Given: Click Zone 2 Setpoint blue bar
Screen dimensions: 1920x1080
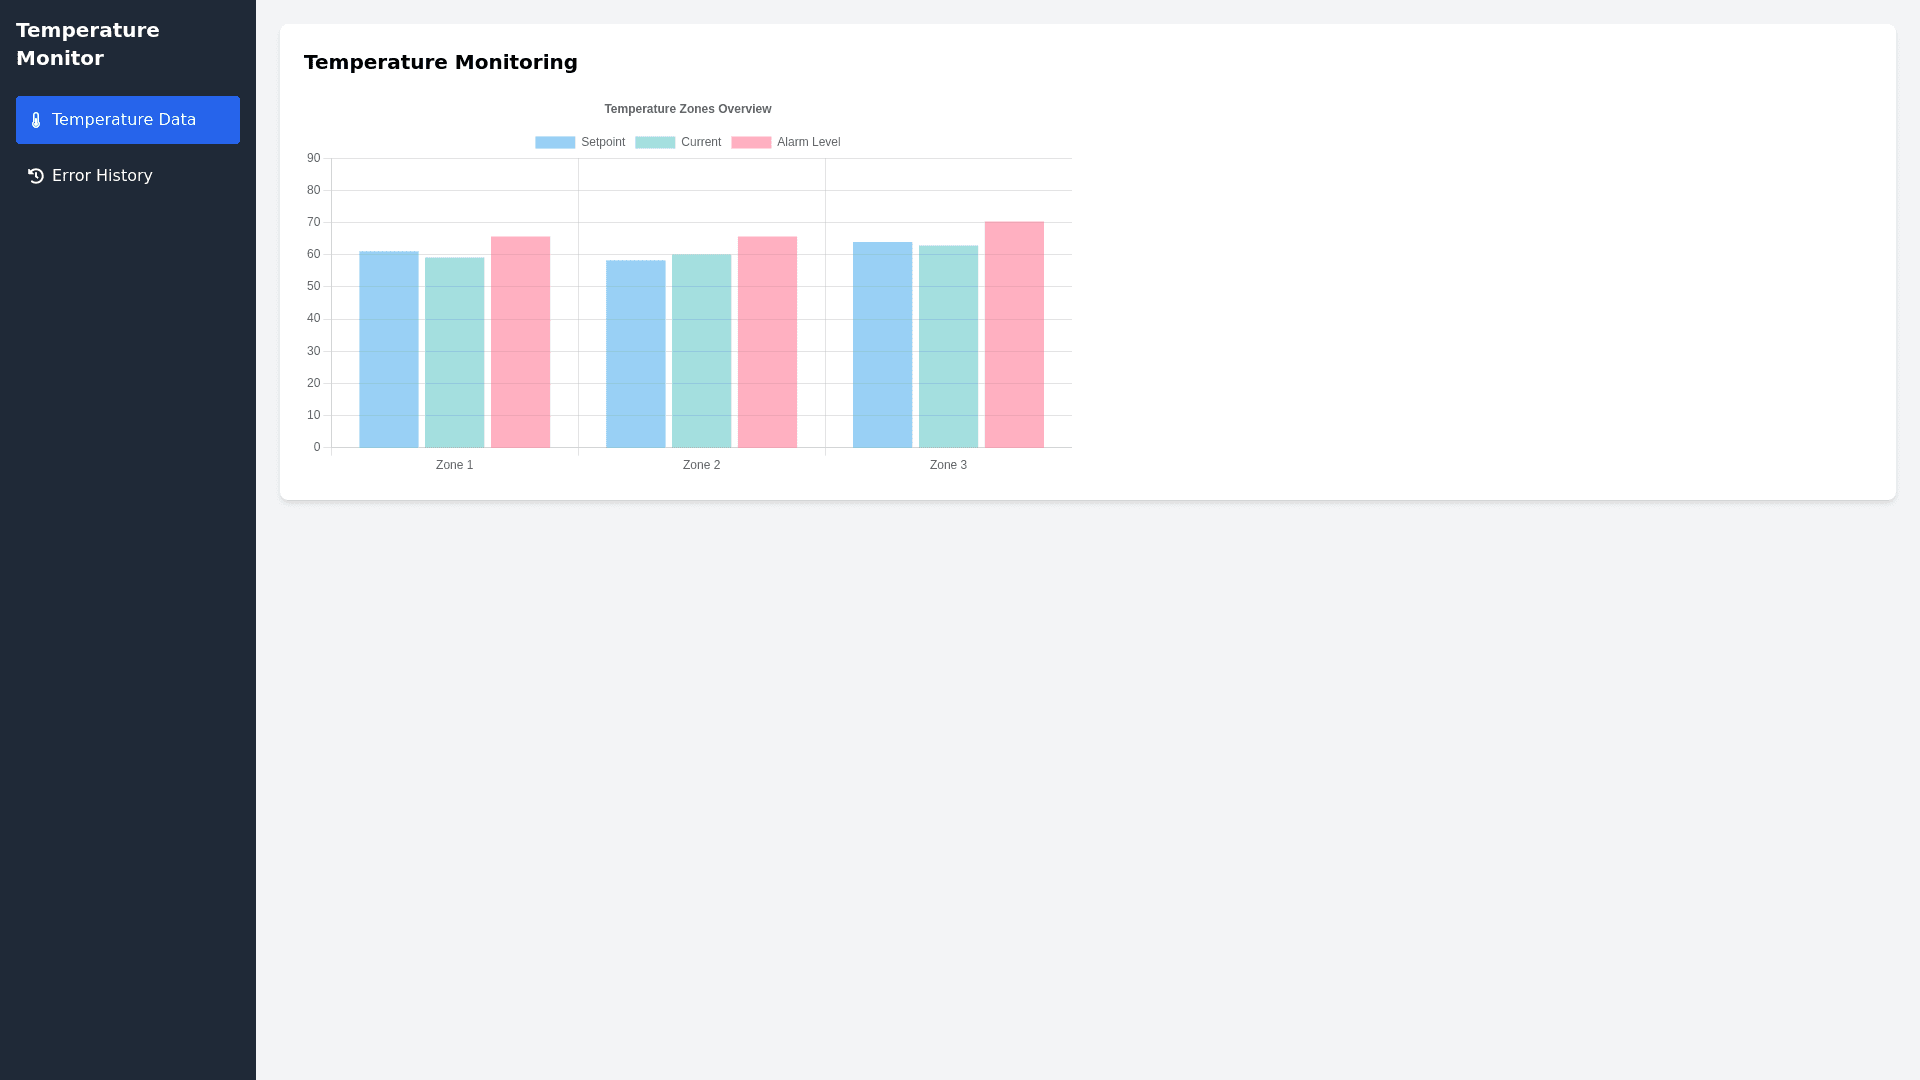Looking at the screenshot, I should tap(635, 354).
